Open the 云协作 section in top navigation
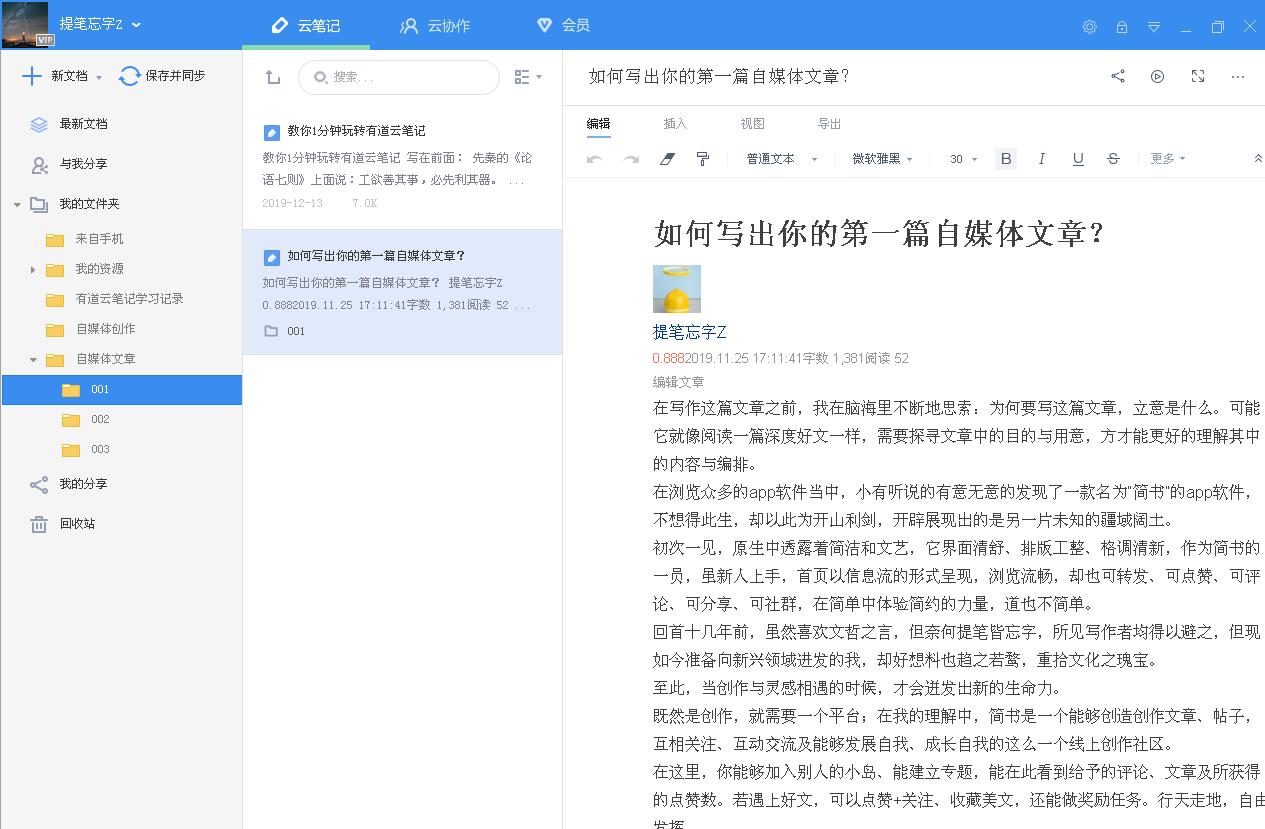The image size is (1265, 829). click(435, 27)
